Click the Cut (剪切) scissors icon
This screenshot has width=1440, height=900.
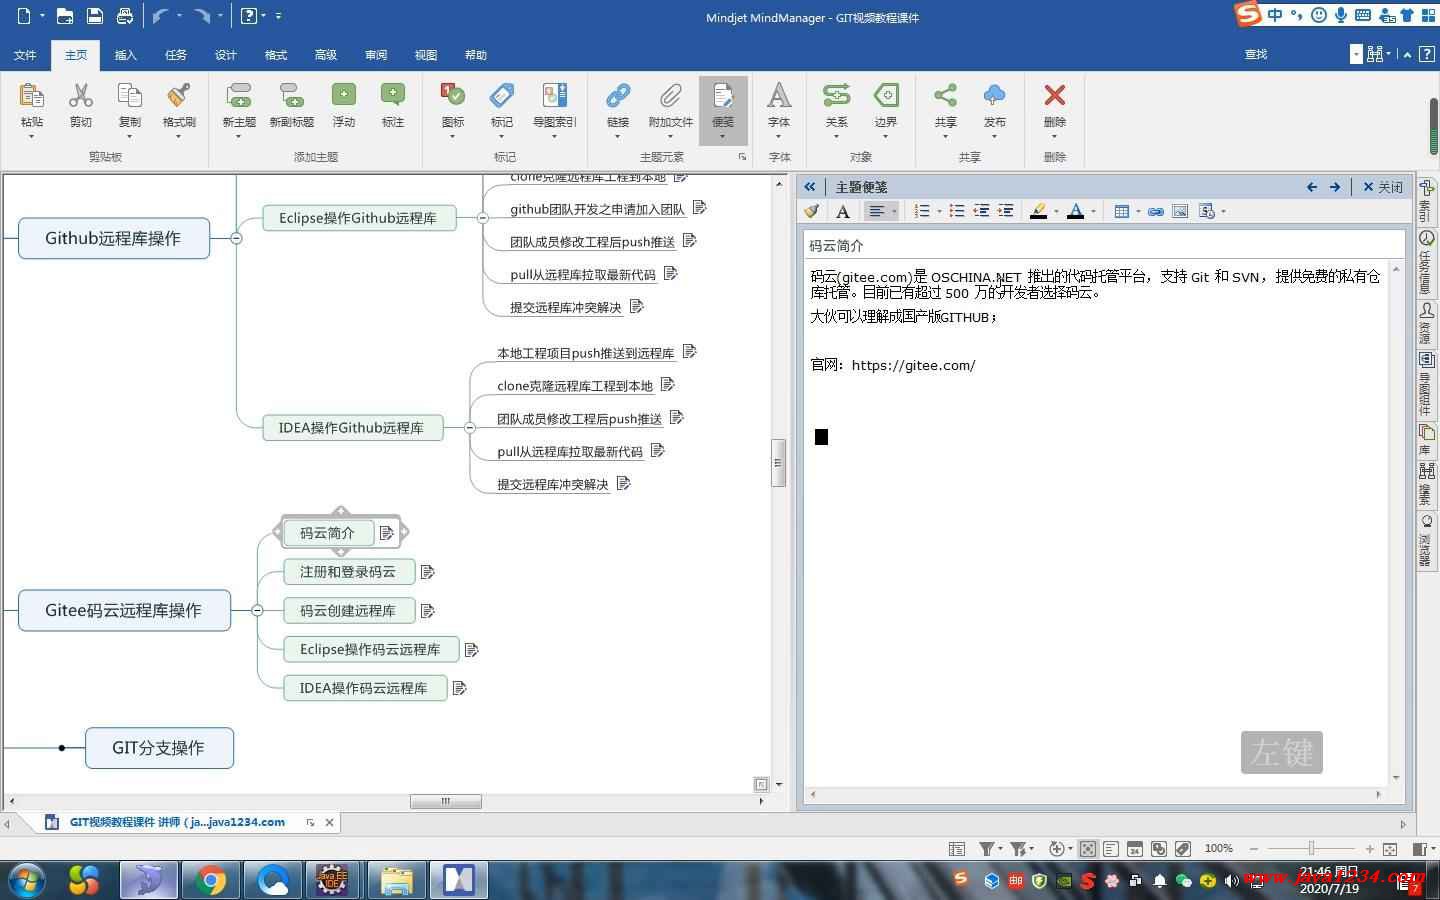81,96
